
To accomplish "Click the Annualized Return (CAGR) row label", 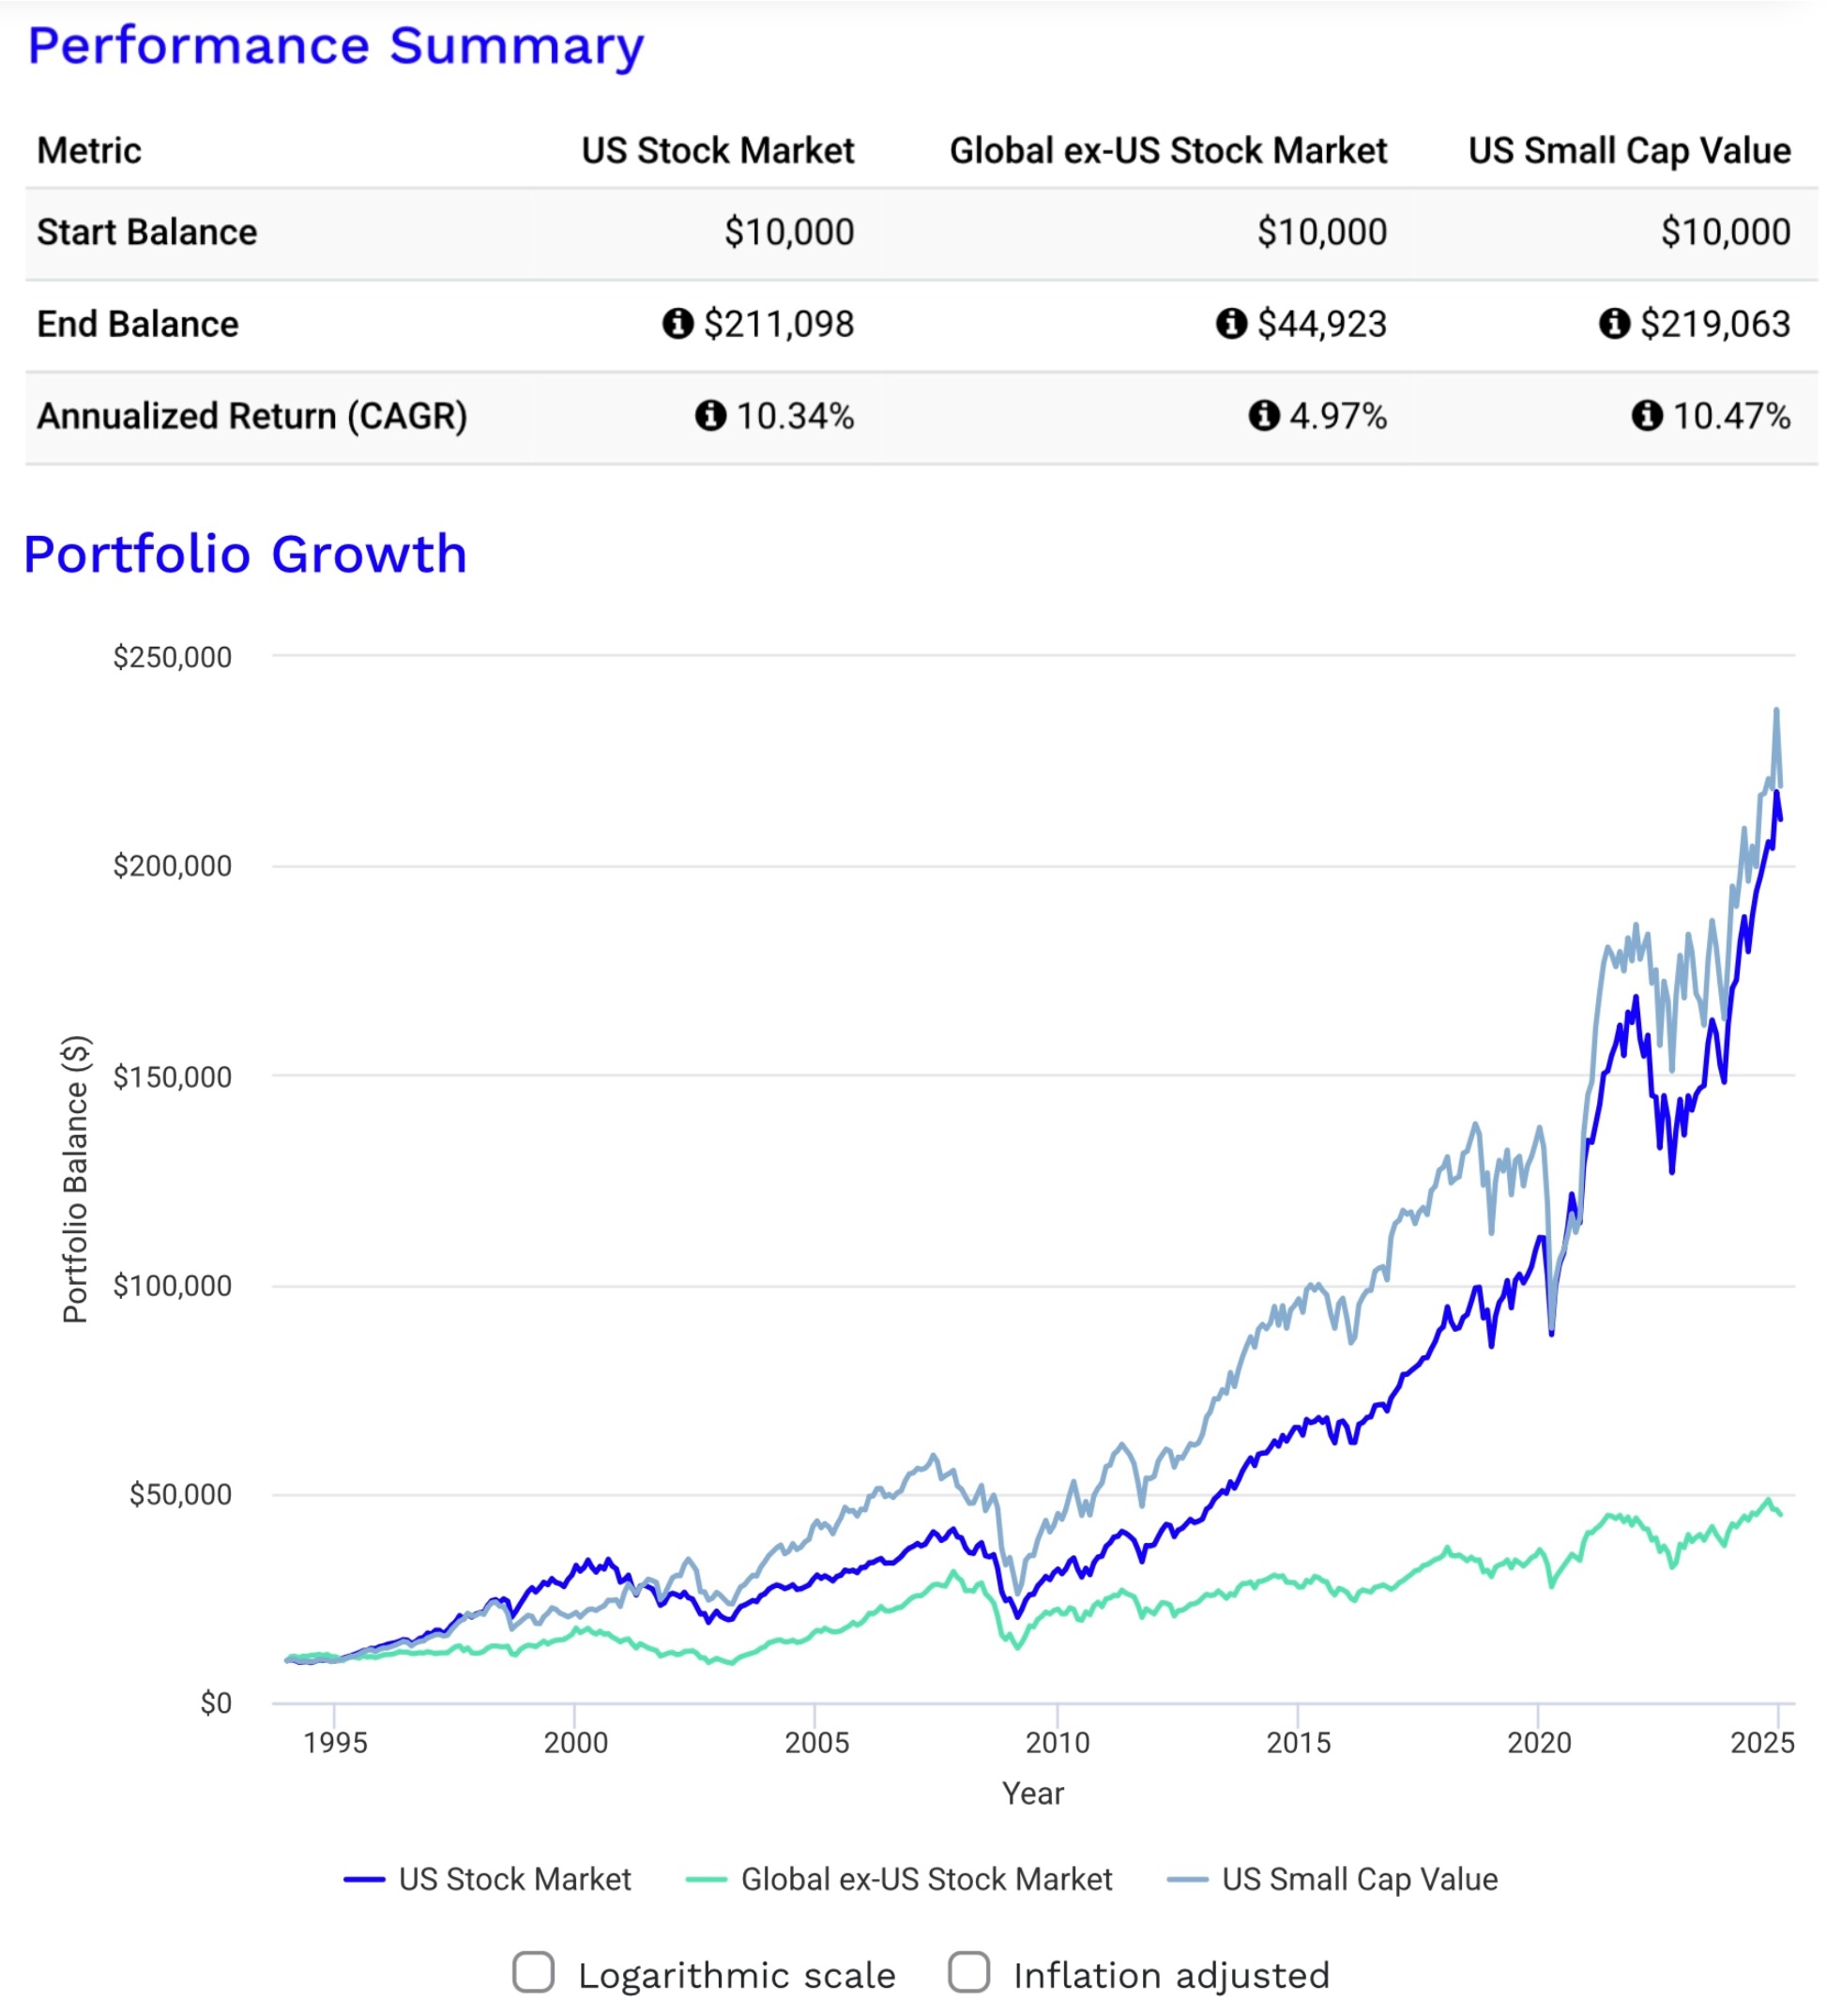I will tap(252, 416).
